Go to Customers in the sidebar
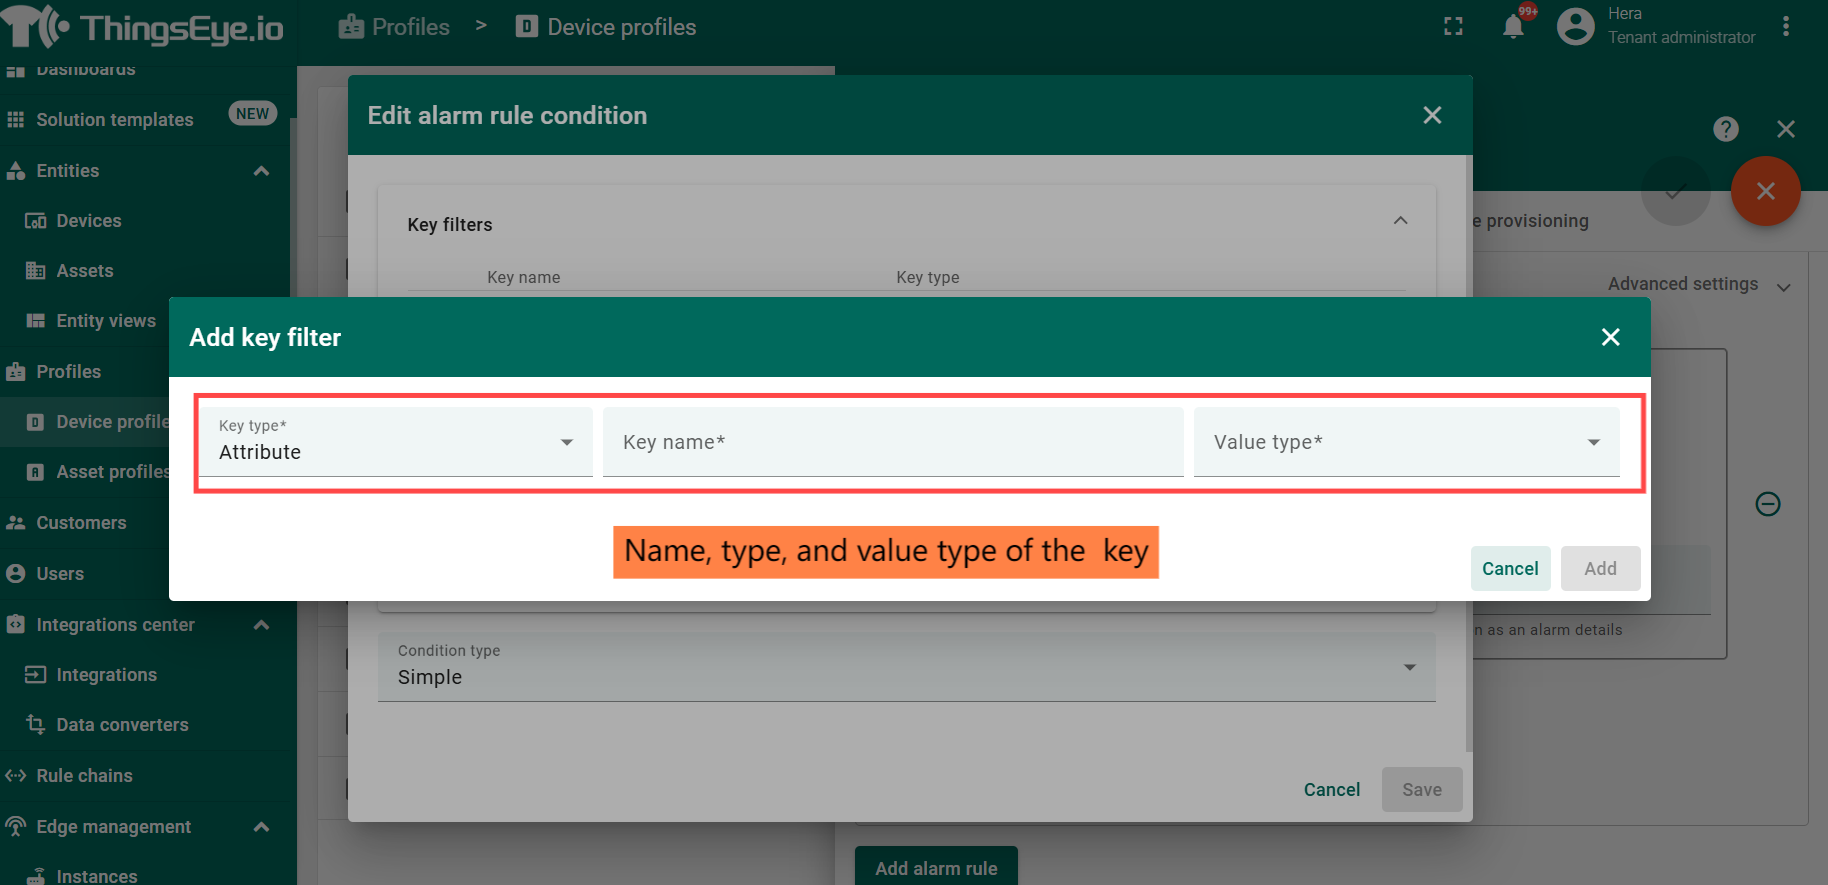Screen dimensions: 1828x885 click(x=81, y=523)
